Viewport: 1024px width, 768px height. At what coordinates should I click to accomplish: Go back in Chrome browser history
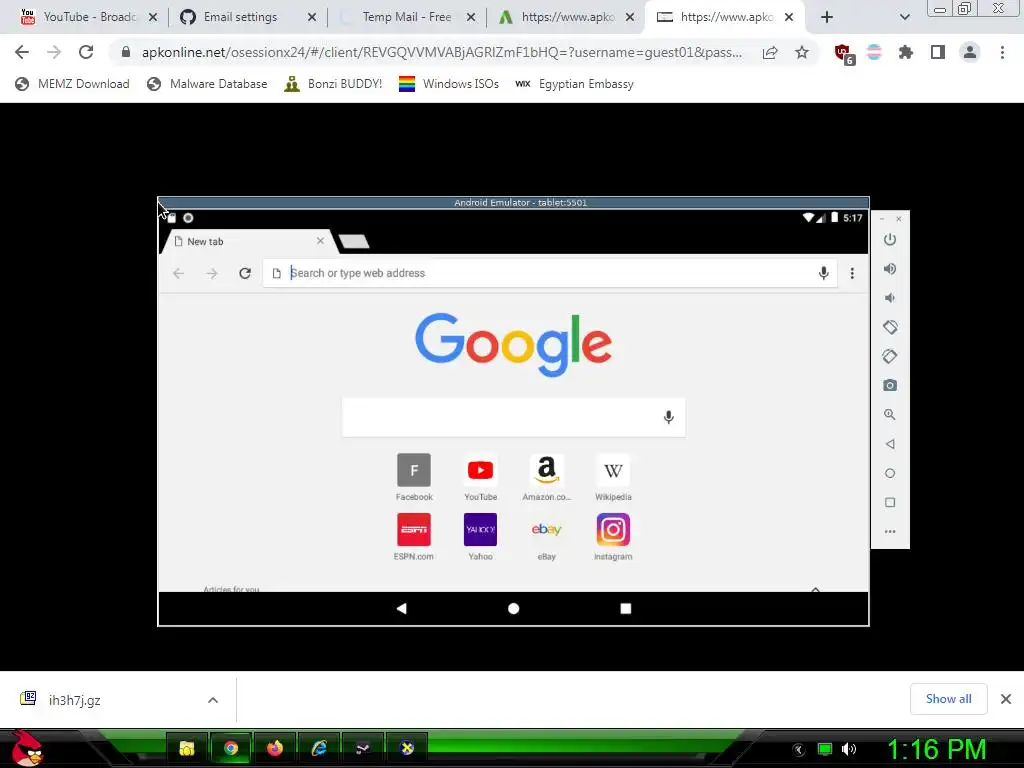22,52
